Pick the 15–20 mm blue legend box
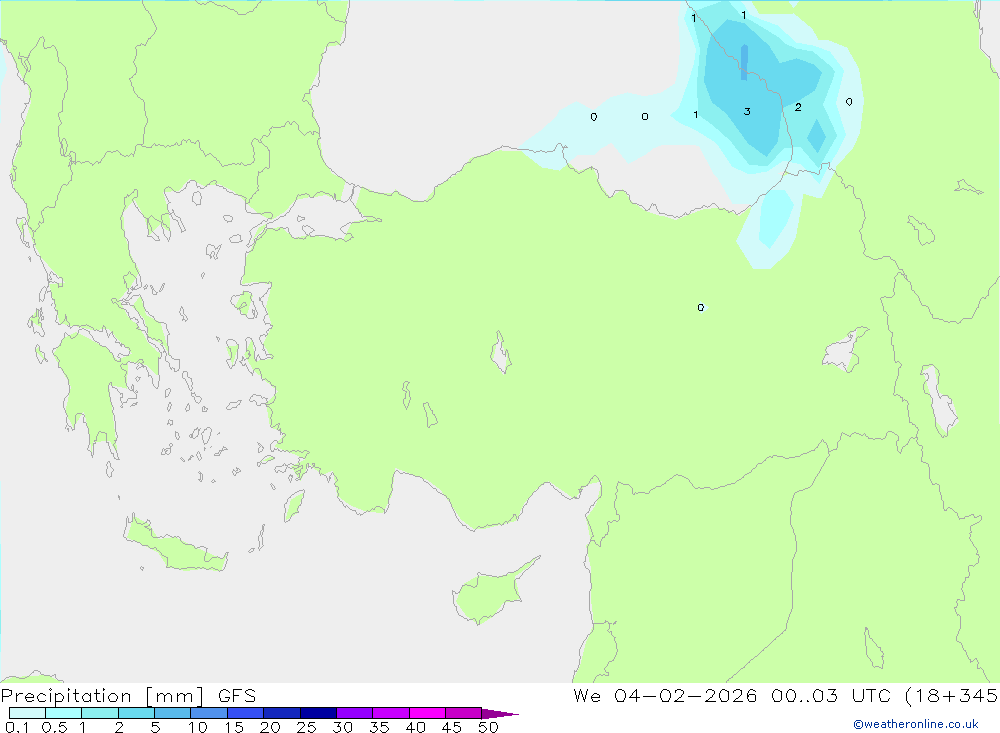The width and height of the screenshot is (1000, 733). point(245,713)
